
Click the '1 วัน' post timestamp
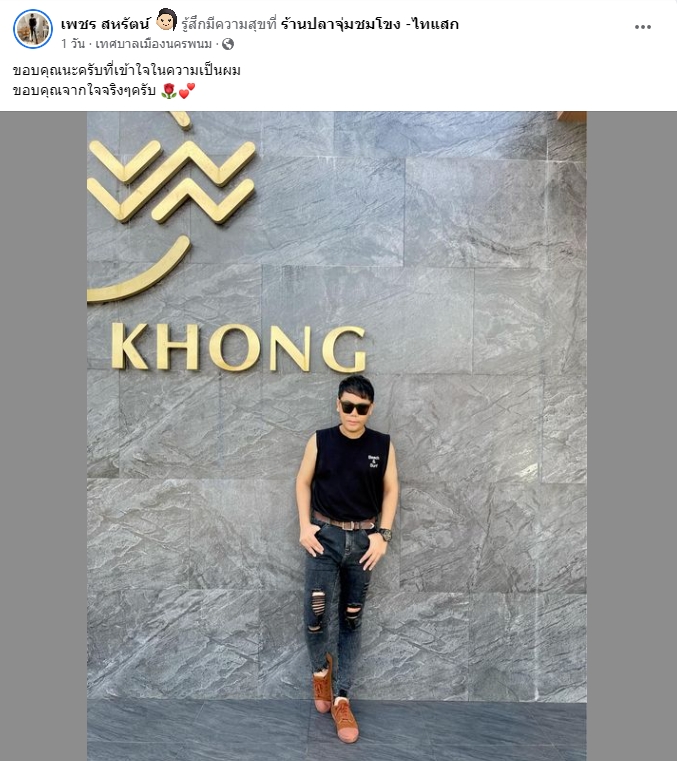(x=73, y=44)
